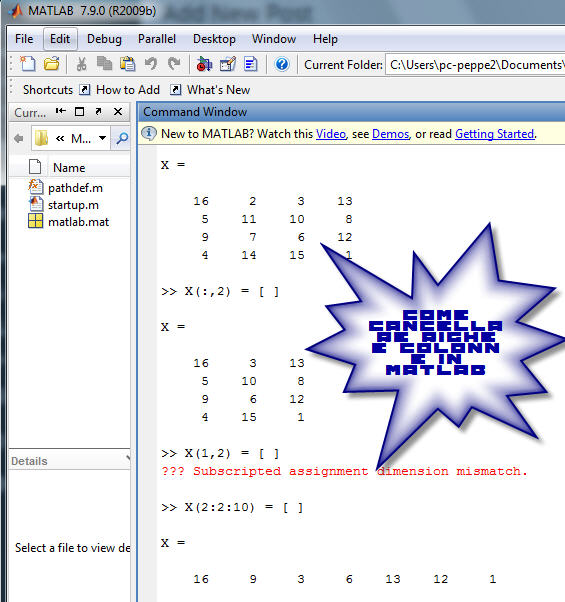
Task: Click the What's New shortcut icon
Action: coord(175,90)
